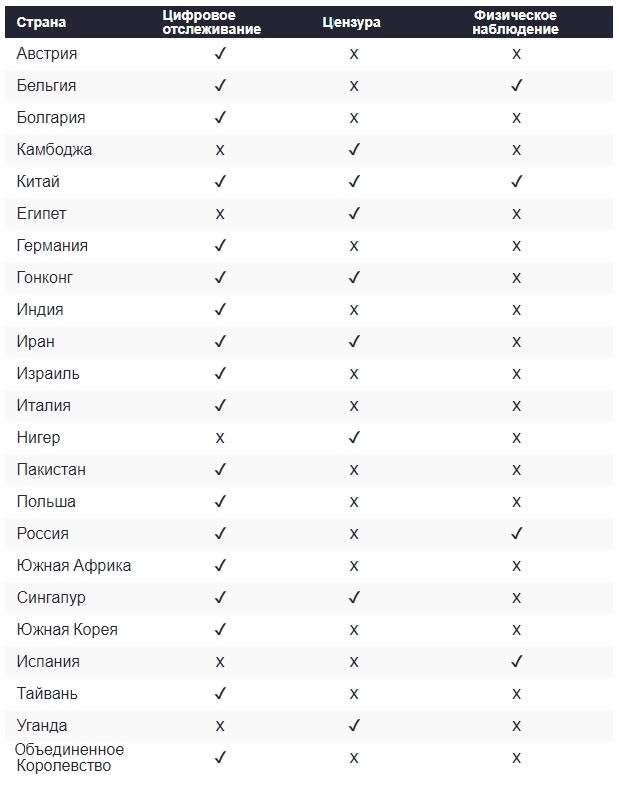This screenshot has width=619, height=793.
Task: Click the physical surveillance checkmark for Россия
Action: (x=516, y=534)
